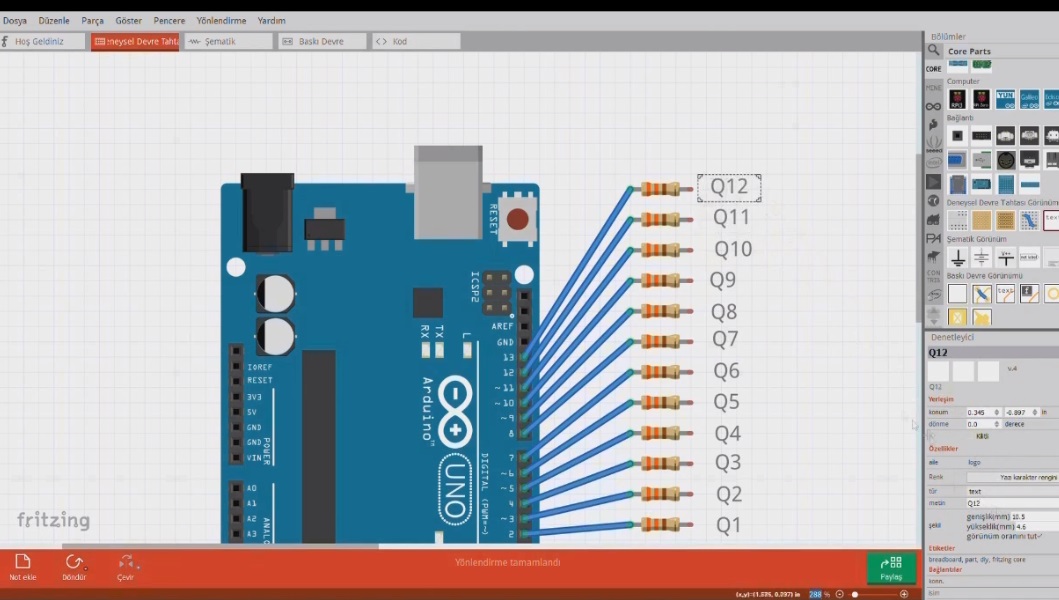Click 'Yazı karakter rengini' color button

tap(1012, 477)
